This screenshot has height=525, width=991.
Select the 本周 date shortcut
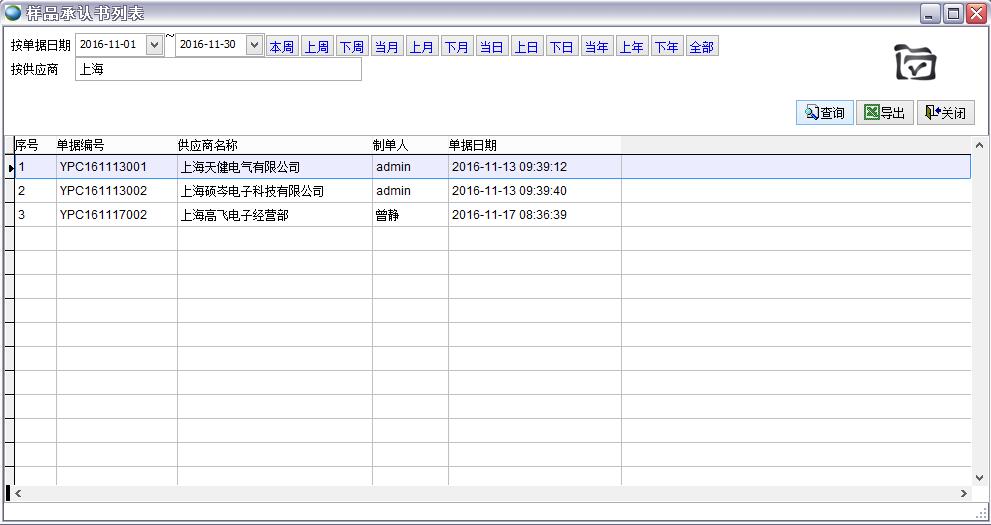[x=282, y=47]
